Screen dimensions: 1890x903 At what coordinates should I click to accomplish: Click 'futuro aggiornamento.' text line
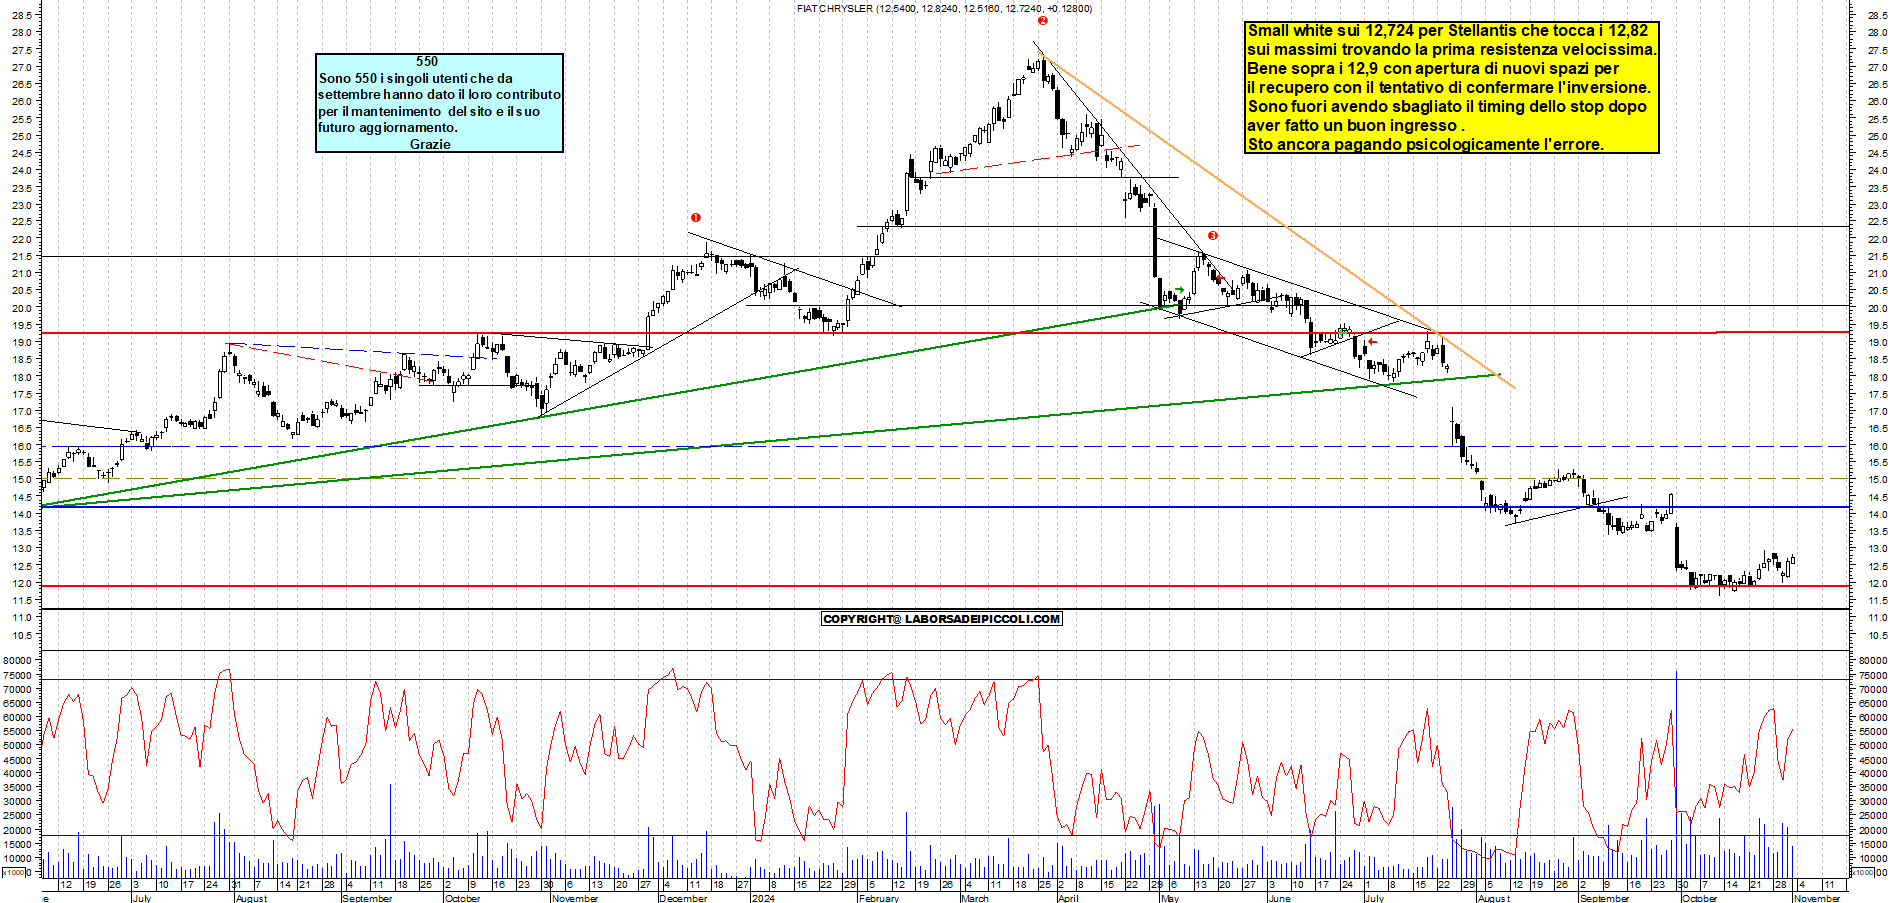388,127
